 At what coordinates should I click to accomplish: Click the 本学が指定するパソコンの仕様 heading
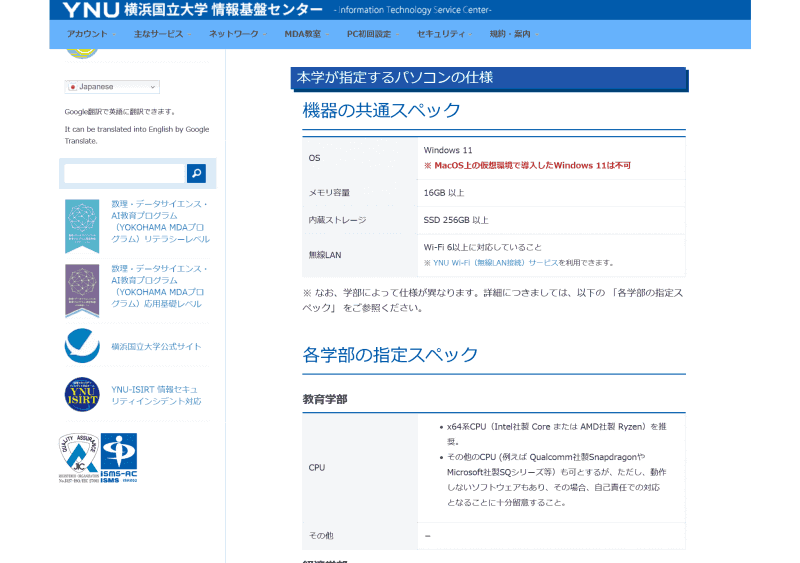pos(394,78)
